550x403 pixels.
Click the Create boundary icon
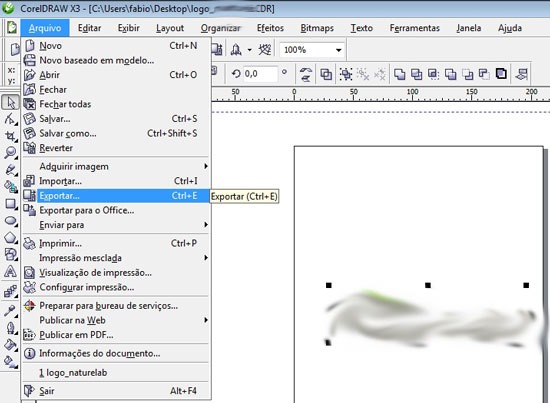coord(501,74)
